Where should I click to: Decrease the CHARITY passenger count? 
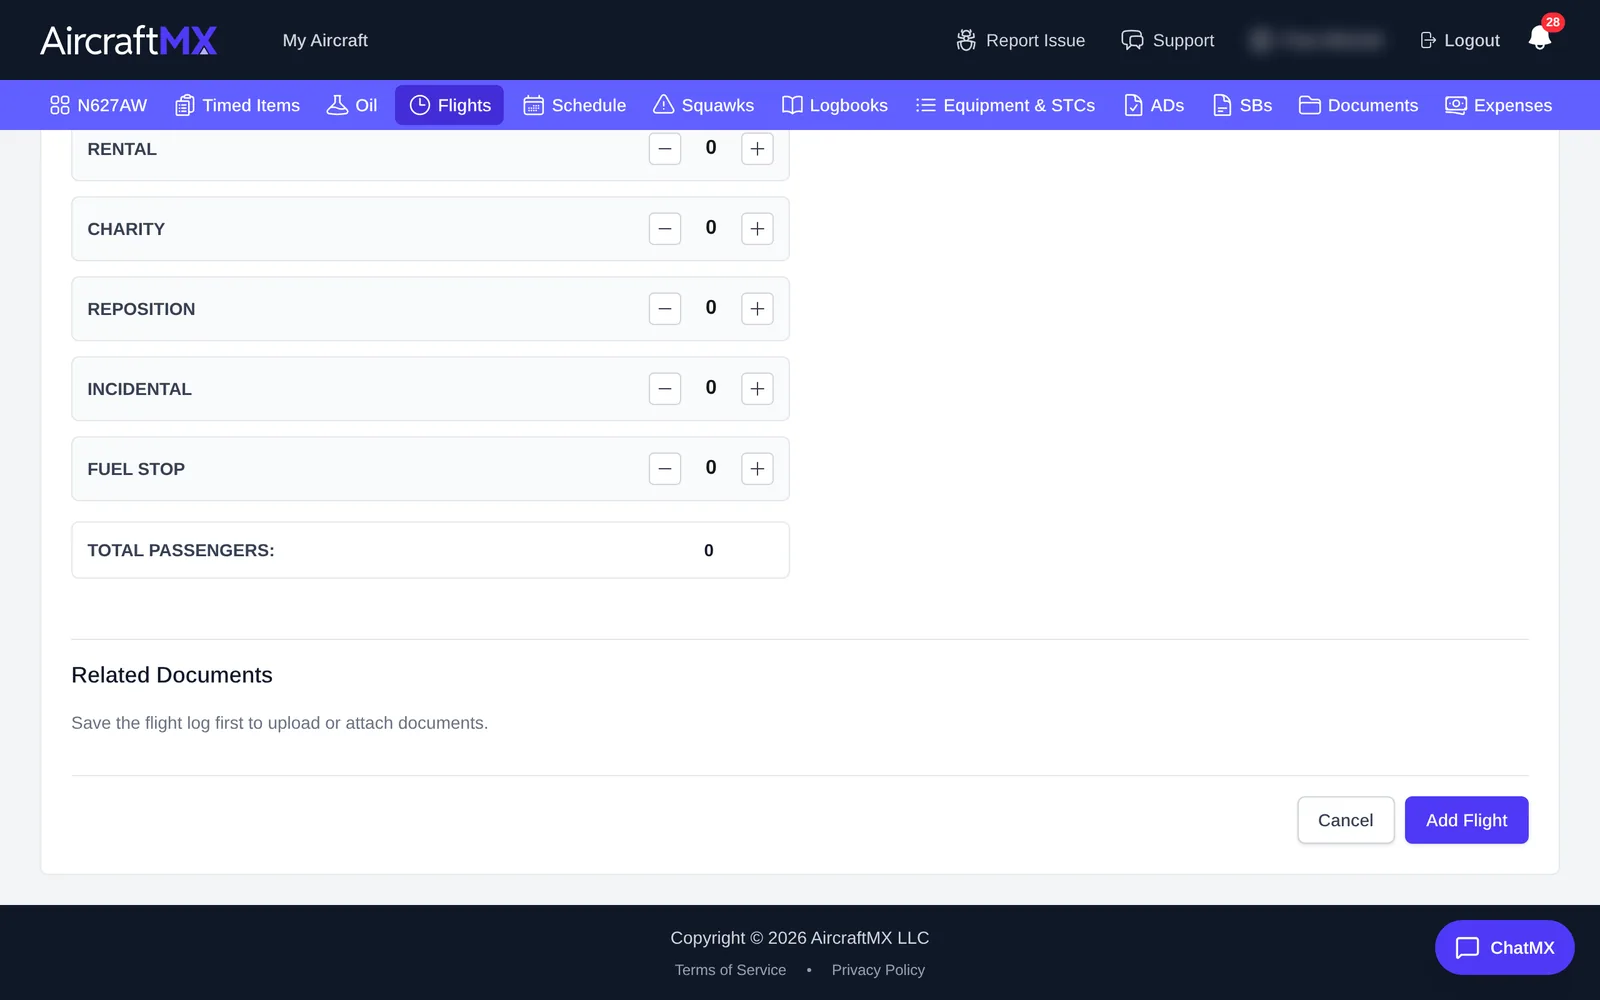click(x=665, y=229)
